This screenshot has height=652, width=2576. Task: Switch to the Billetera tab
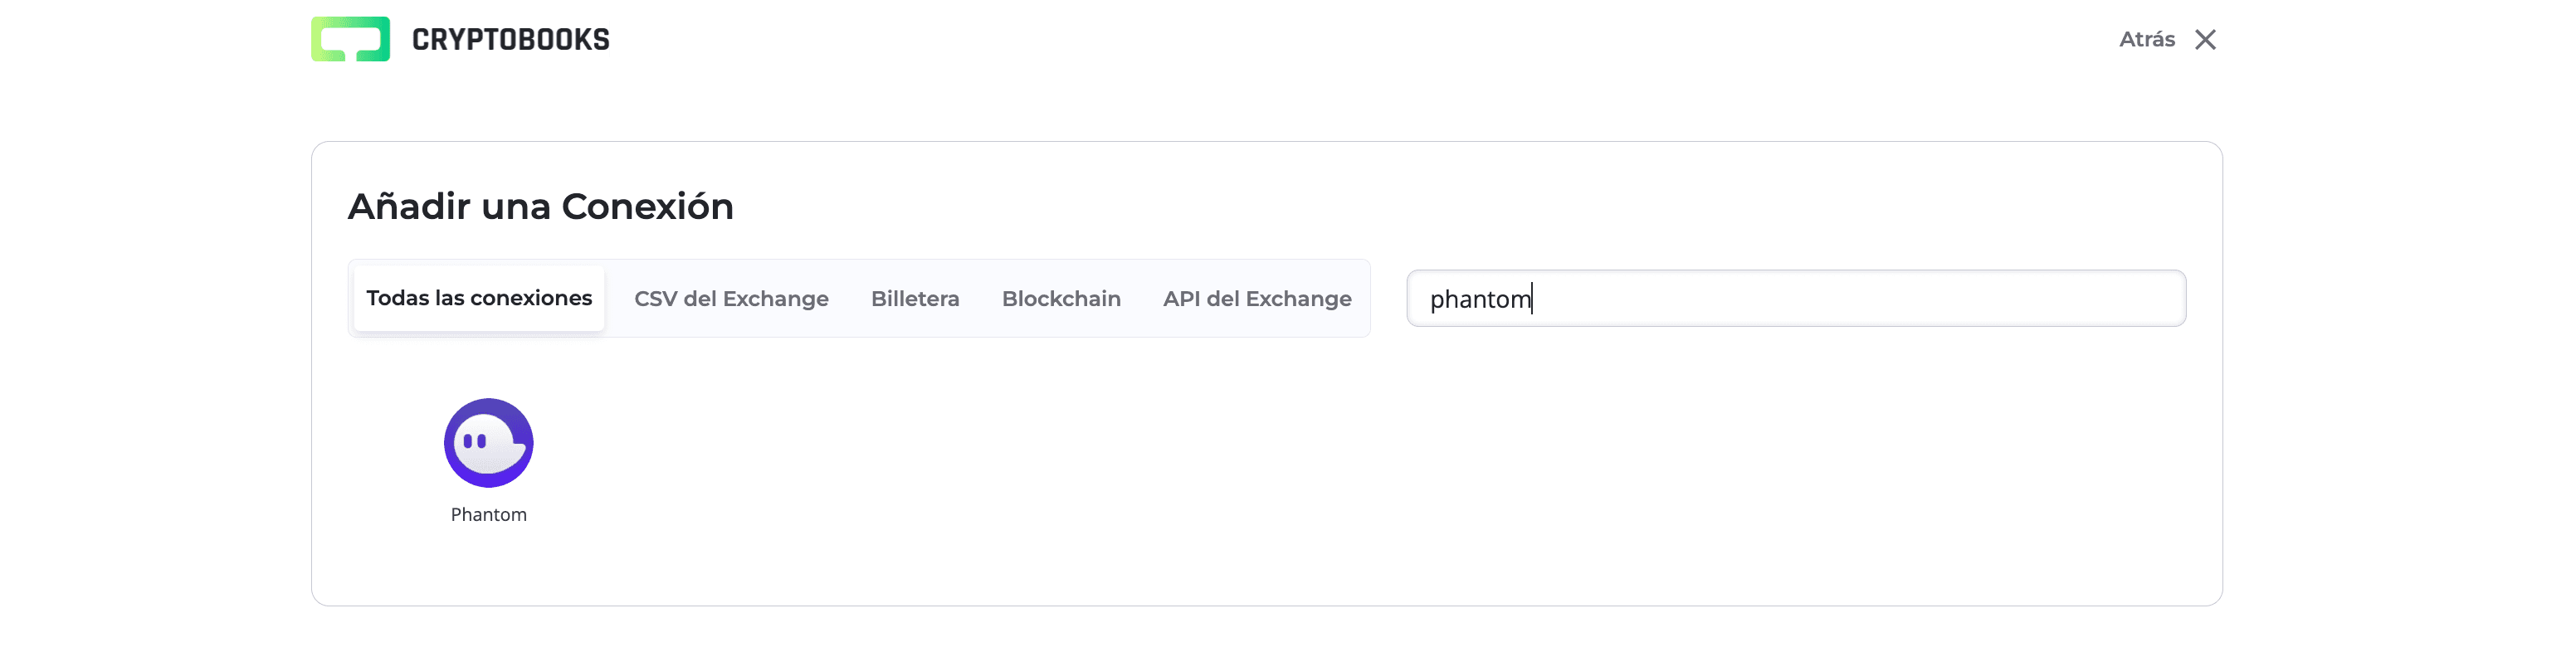[x=914, y=297]
